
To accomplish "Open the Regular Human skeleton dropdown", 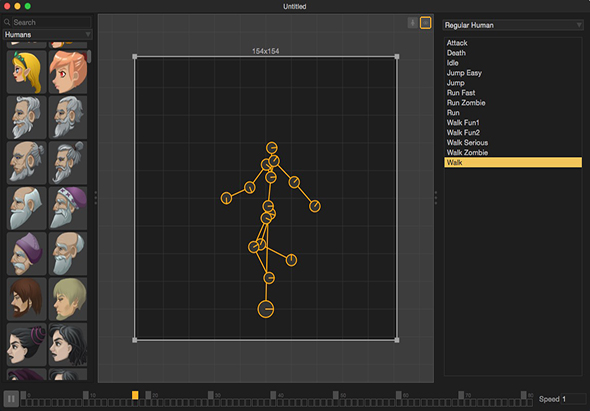I will [513, 25].
